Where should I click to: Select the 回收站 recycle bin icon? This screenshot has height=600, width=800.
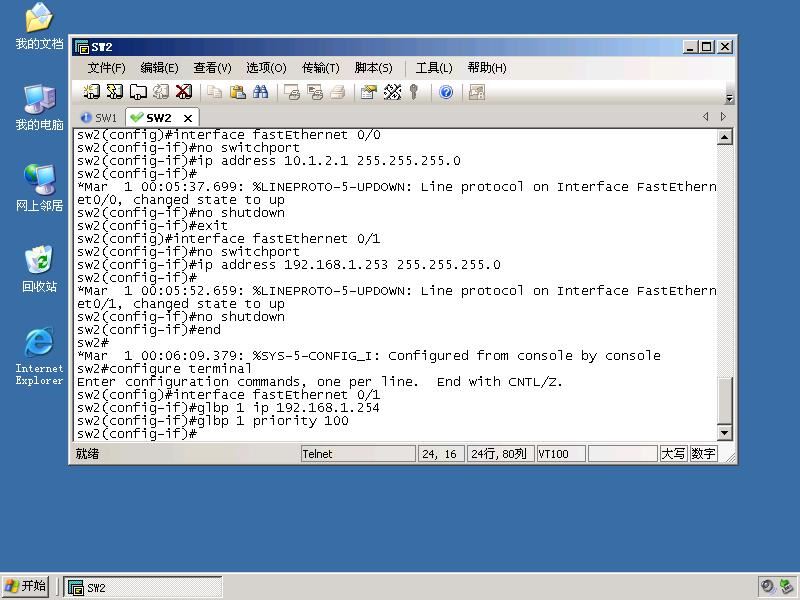pos(39,269)
